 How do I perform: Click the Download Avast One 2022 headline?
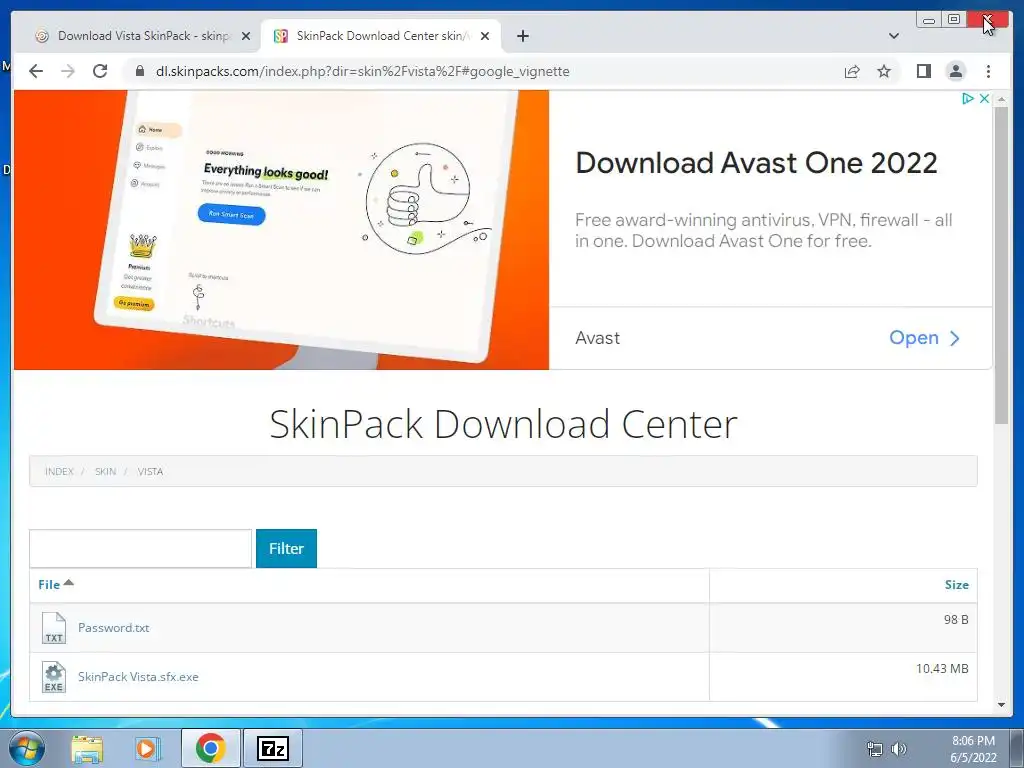click(x=756, y=163)
